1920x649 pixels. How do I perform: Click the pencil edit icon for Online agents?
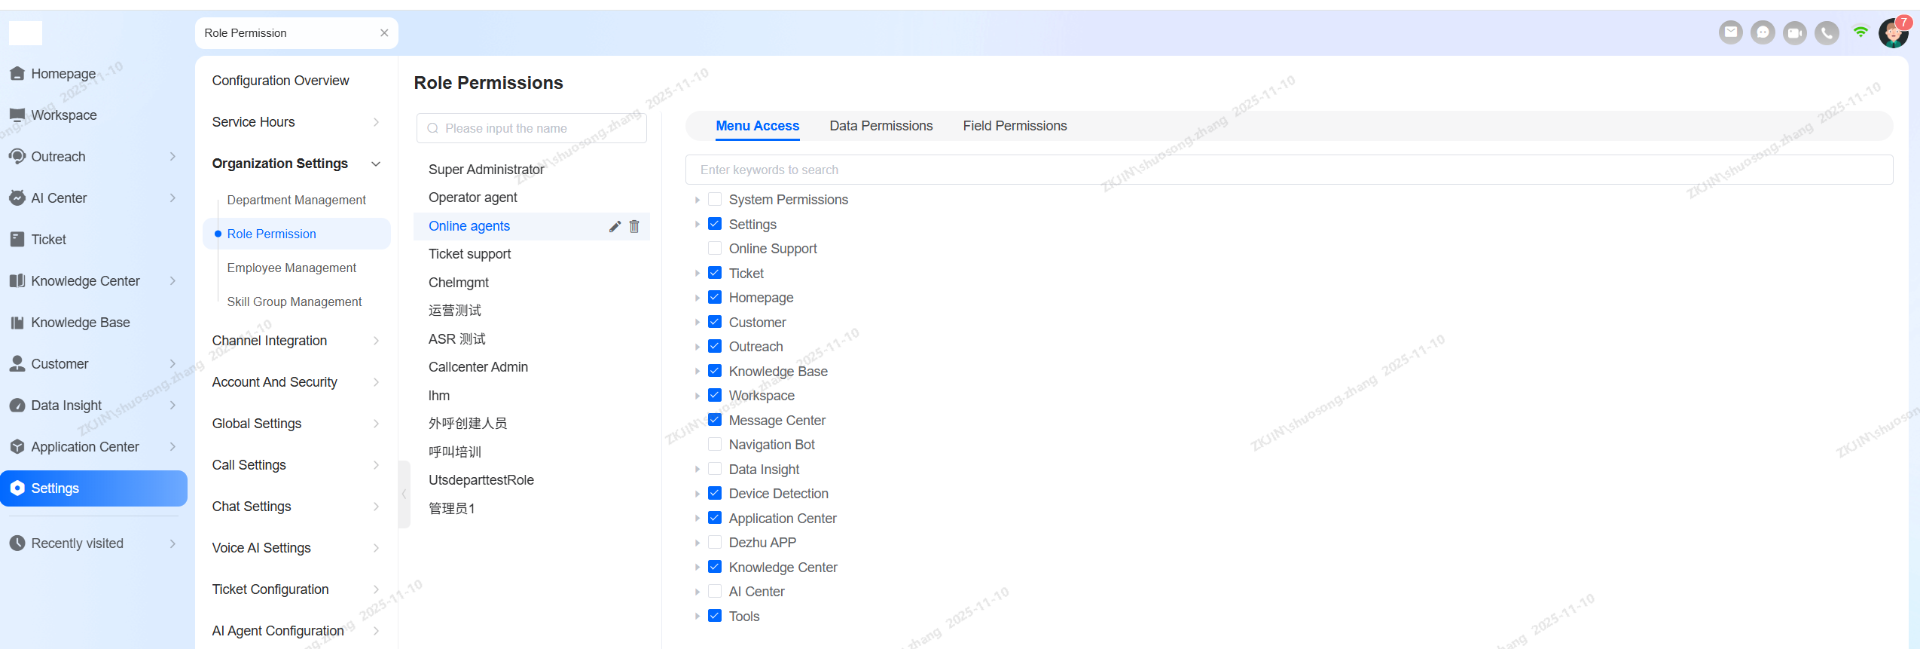[615, 226]
